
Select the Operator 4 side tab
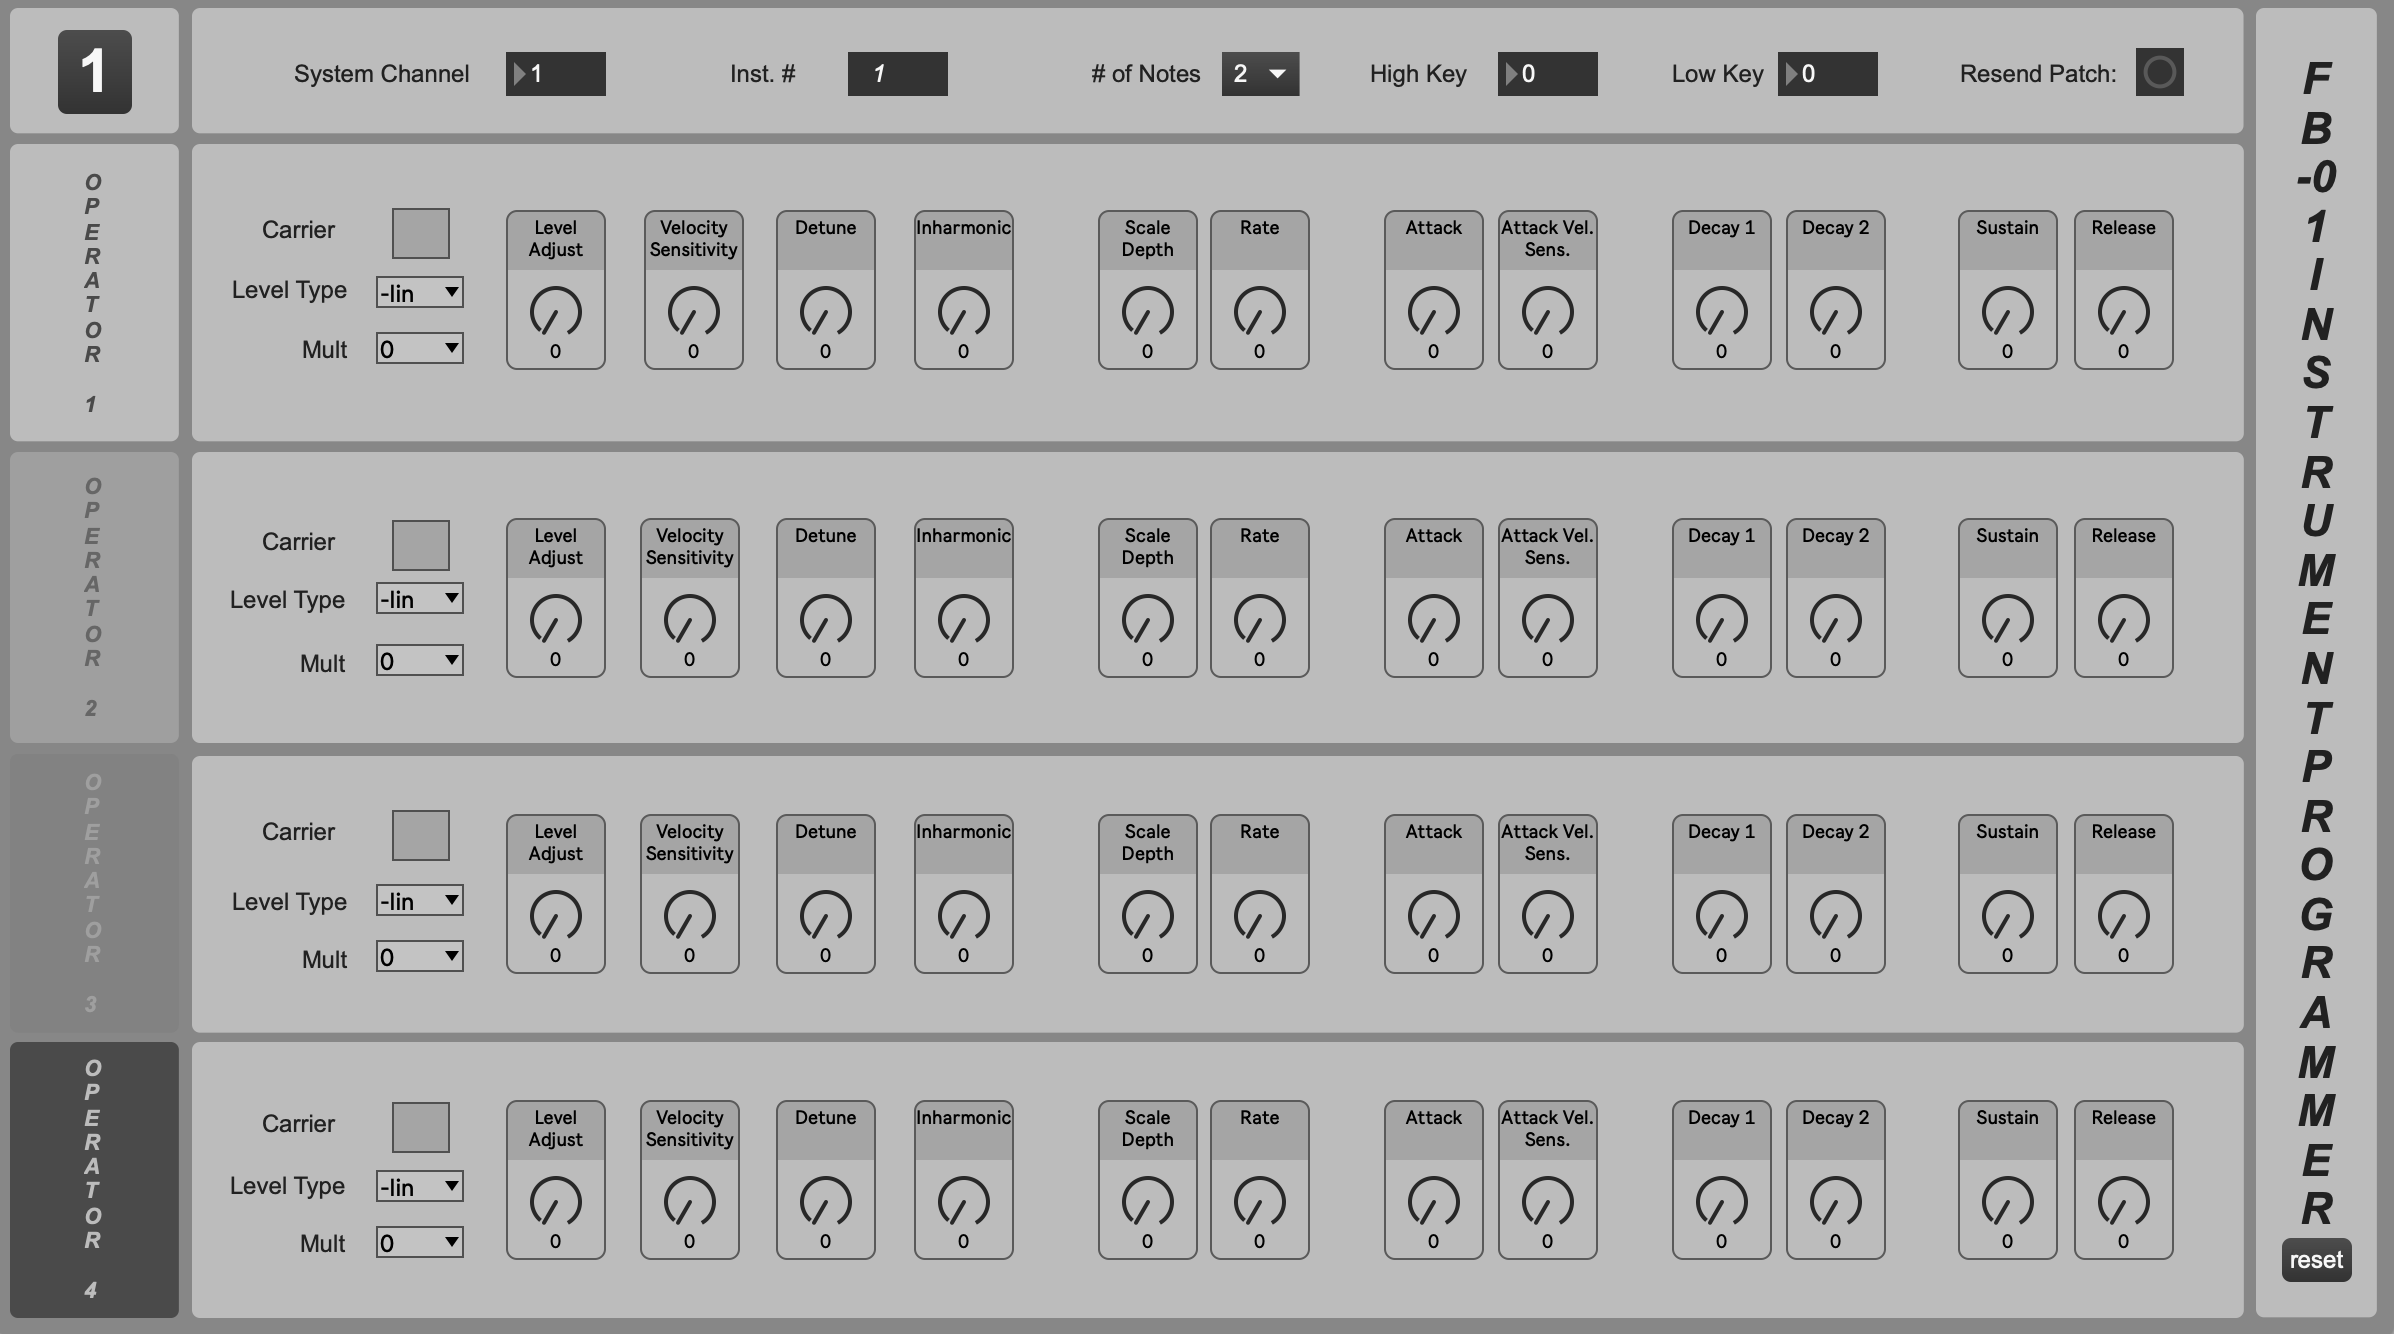(x=94, y=1179)
